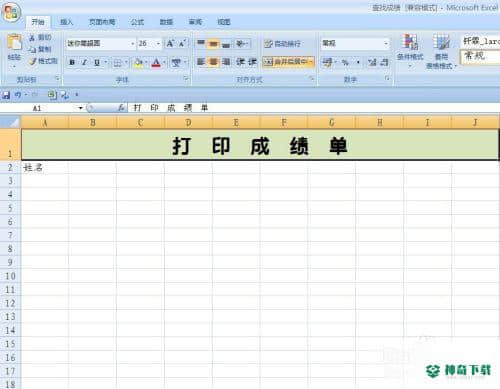
Task: Switch to the Insert ribbon tab
Action: pos(66,22)
